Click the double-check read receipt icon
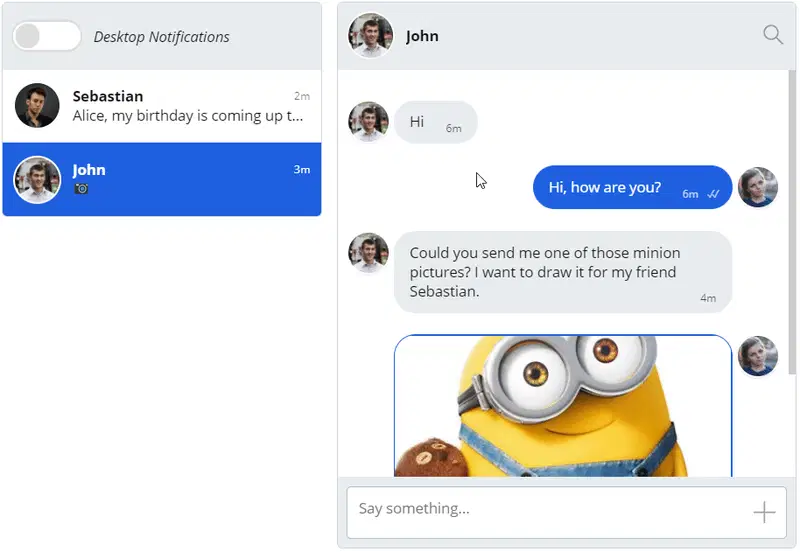 pos(713,194)
